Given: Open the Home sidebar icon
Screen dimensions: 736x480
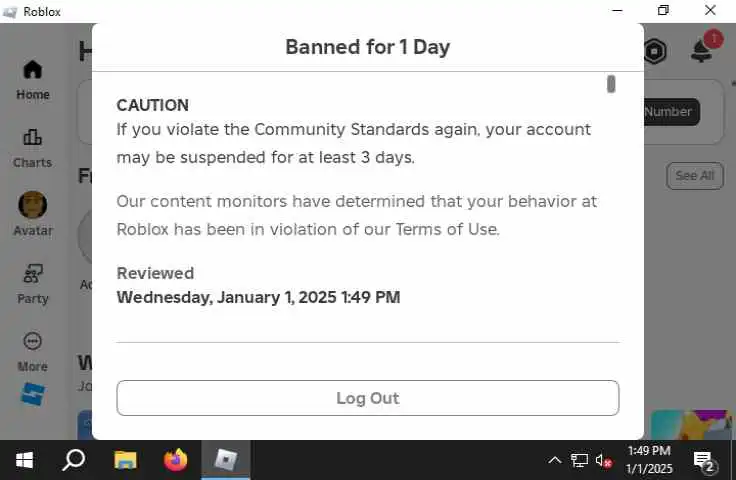Looking at the screenshot, I should coord(32,79).
